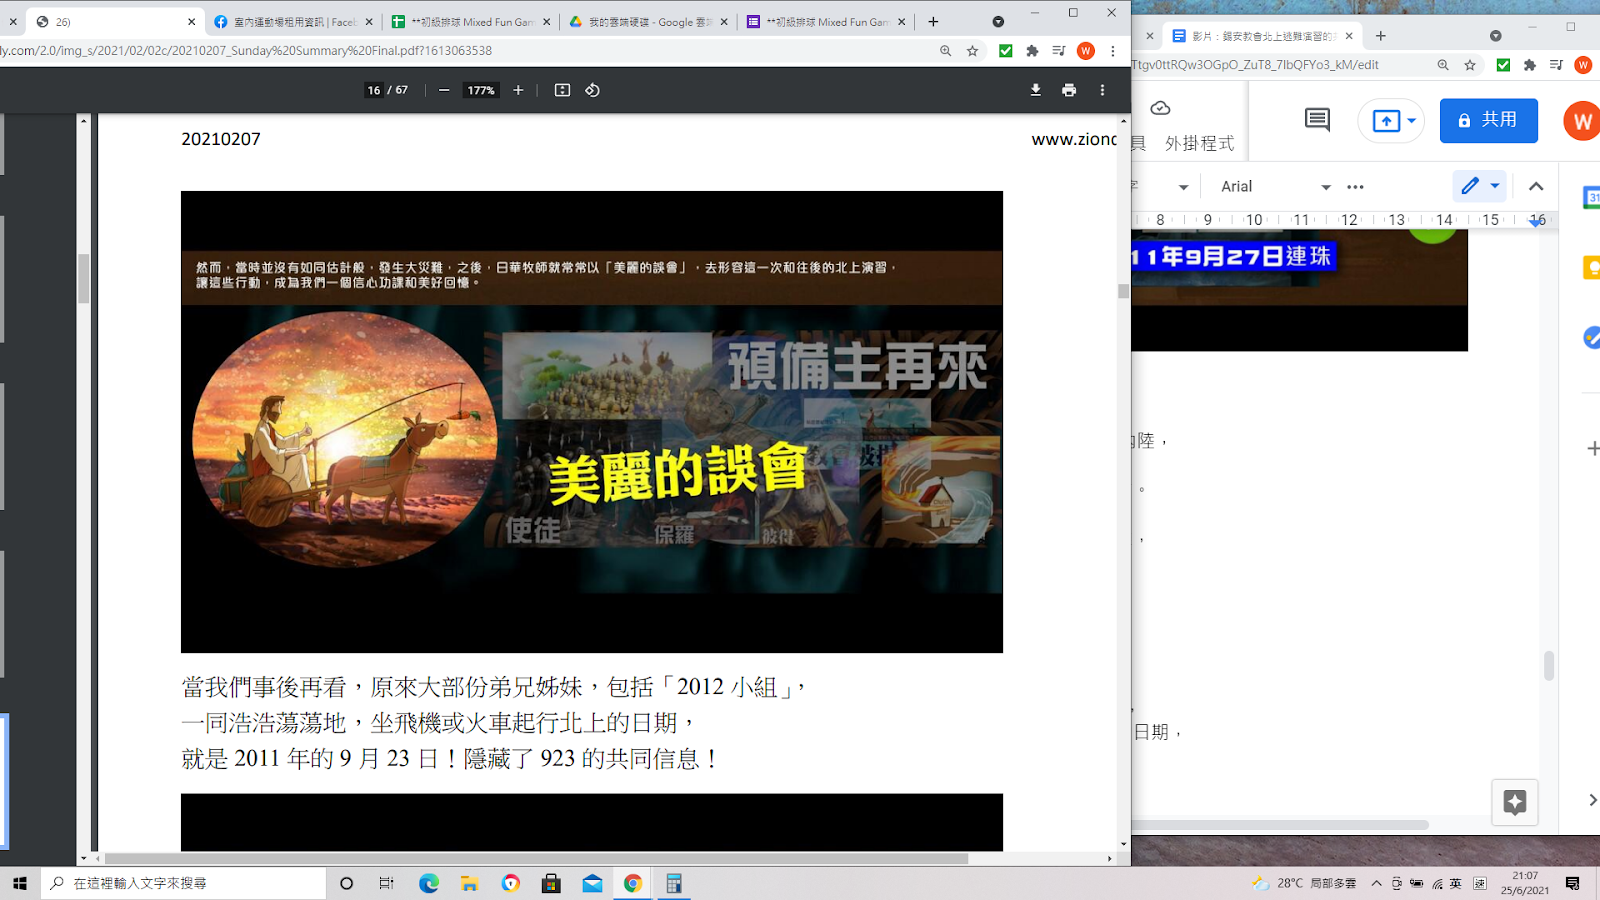1600x900 pixels.
Task: Open the Calculator app on the taskbar
Action: pyautogui.click(x=674, y=883)
